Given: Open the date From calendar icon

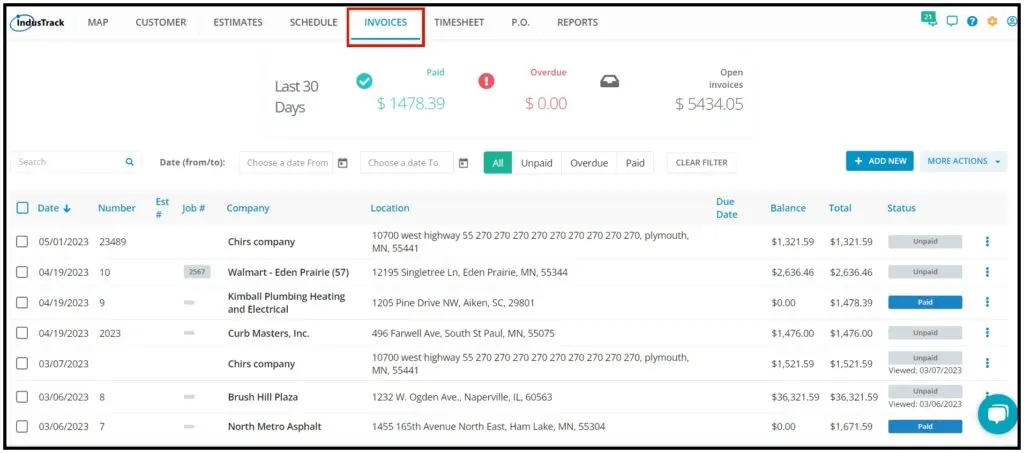Looking at the screenshot, I should click(x=342, y=163).
